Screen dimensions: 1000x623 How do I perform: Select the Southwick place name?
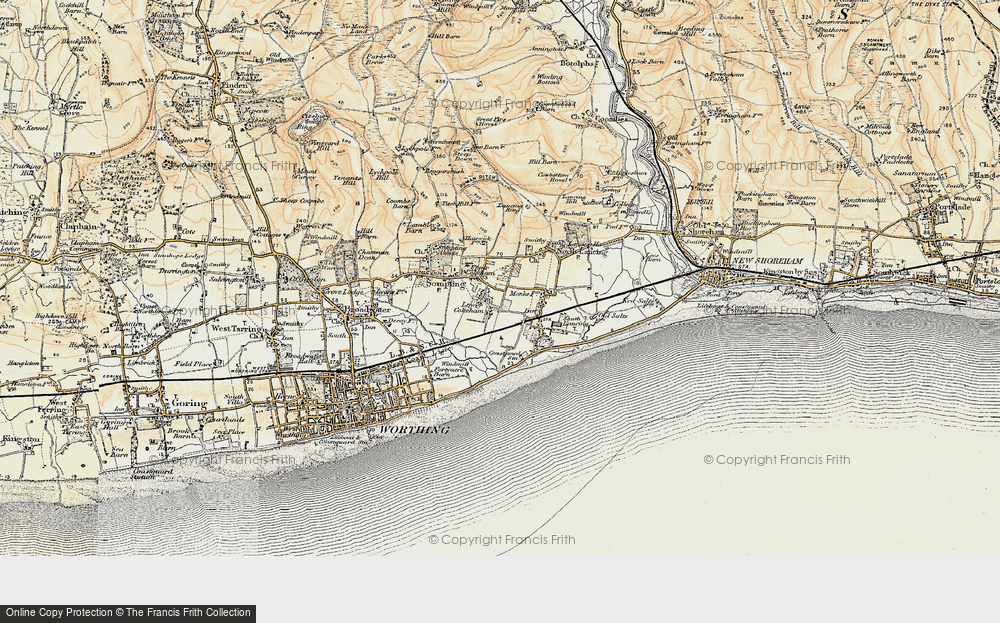[890, 272]
